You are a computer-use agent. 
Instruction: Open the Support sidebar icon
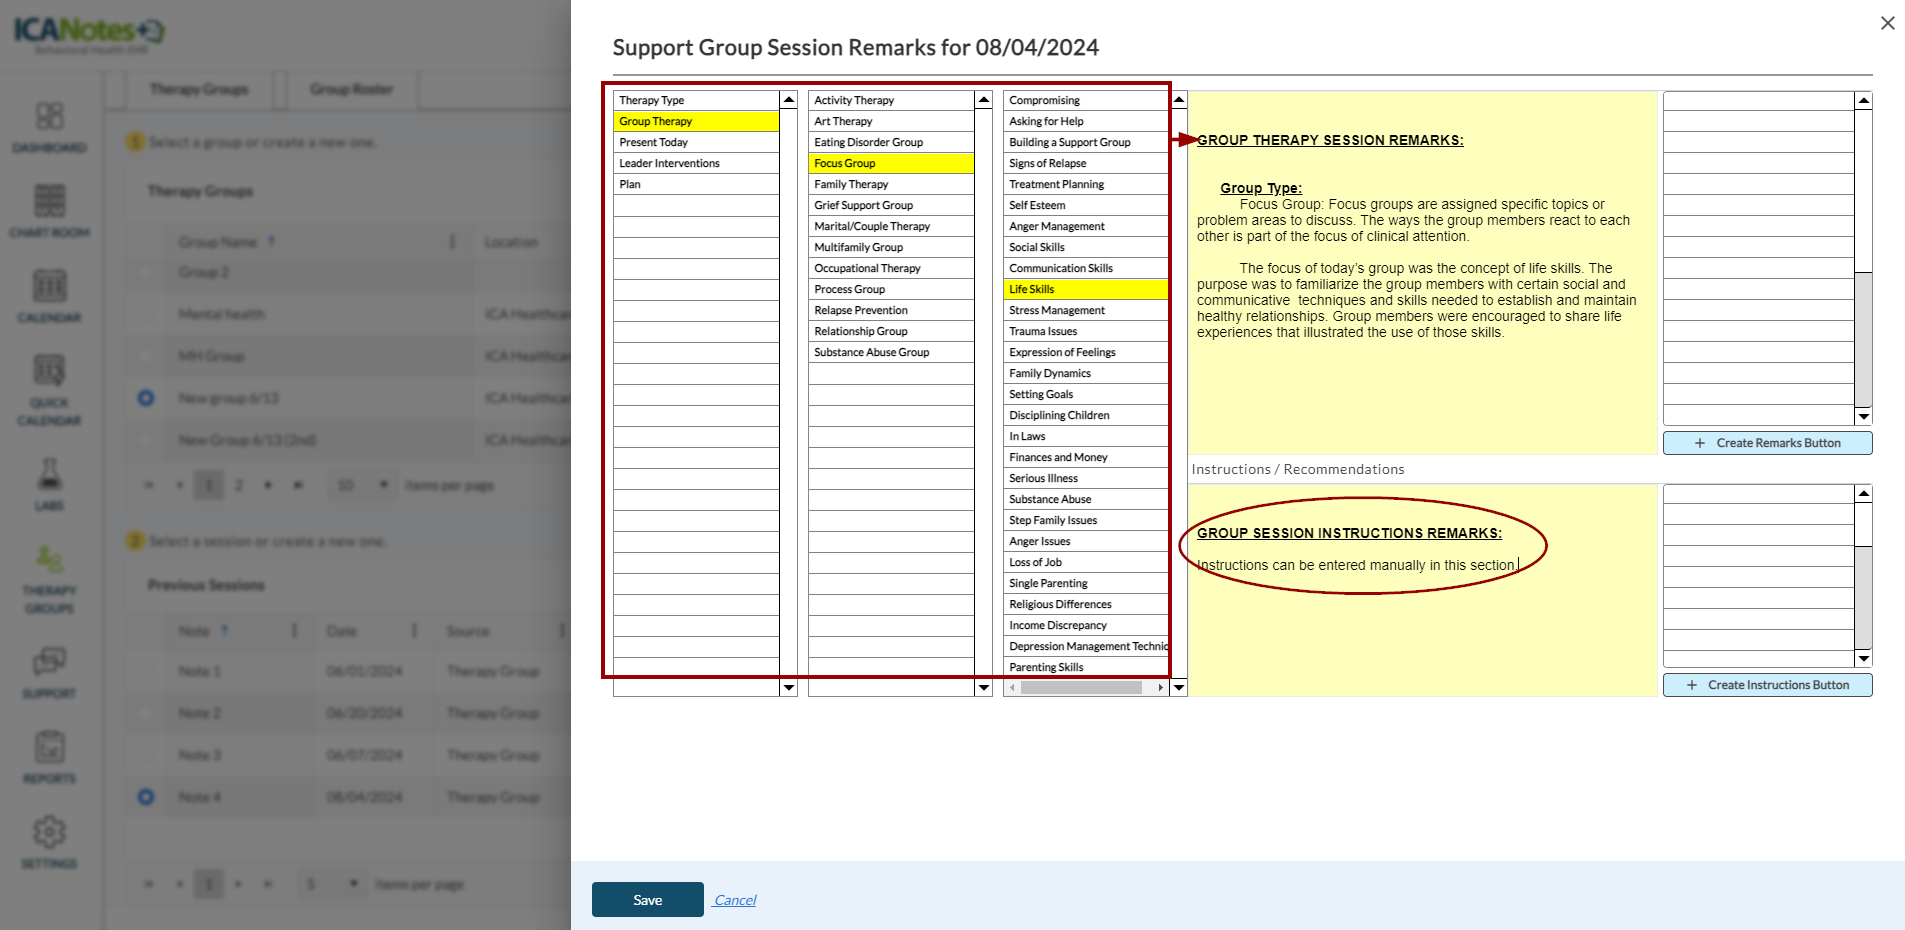tap(50, 671)
